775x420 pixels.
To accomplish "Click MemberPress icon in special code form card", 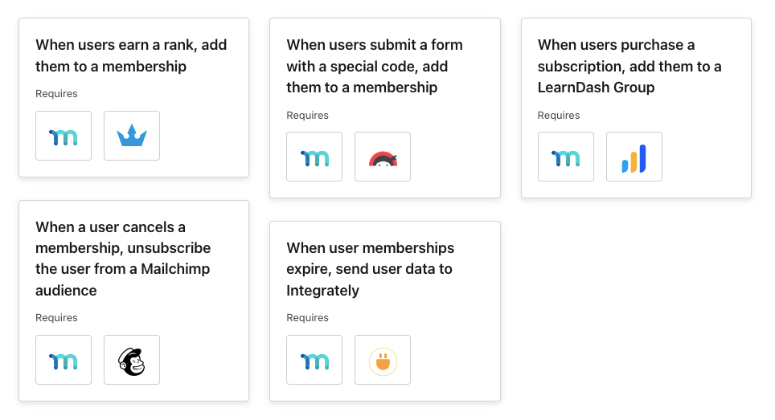I will tap(314, 157).
